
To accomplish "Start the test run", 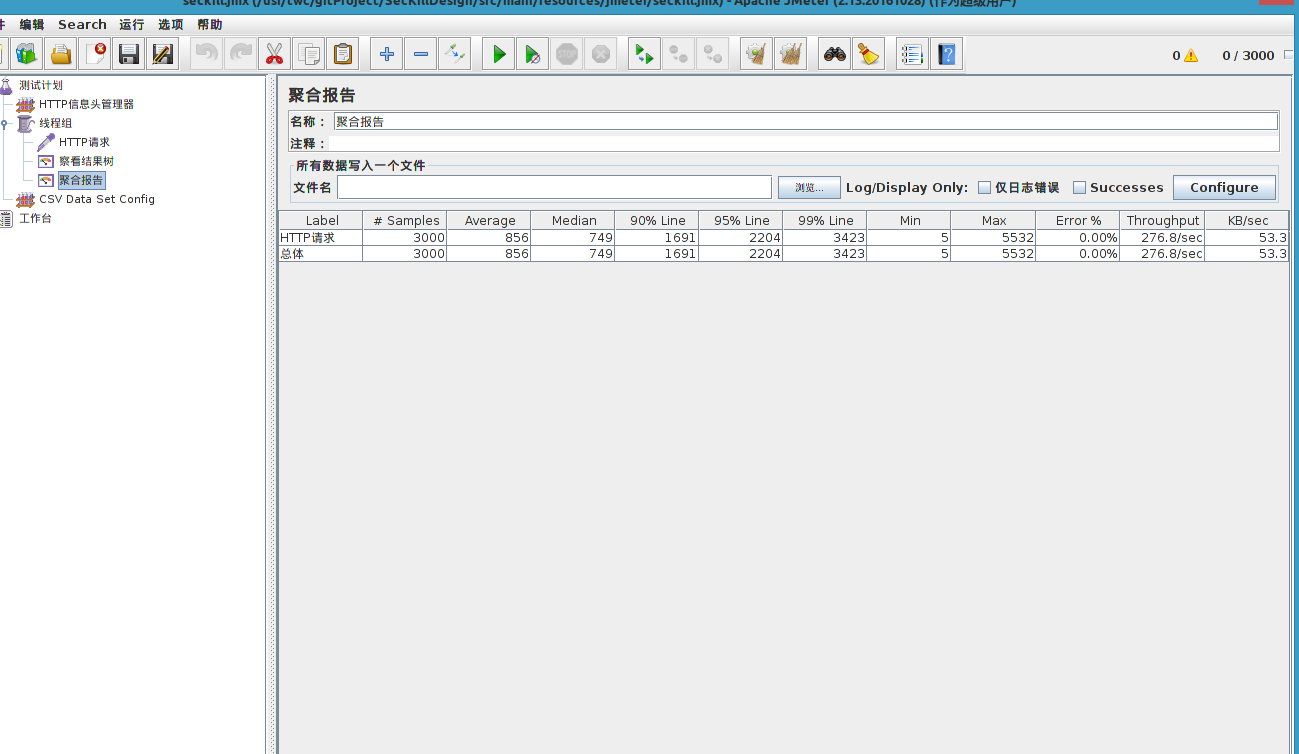I will 498,53.
